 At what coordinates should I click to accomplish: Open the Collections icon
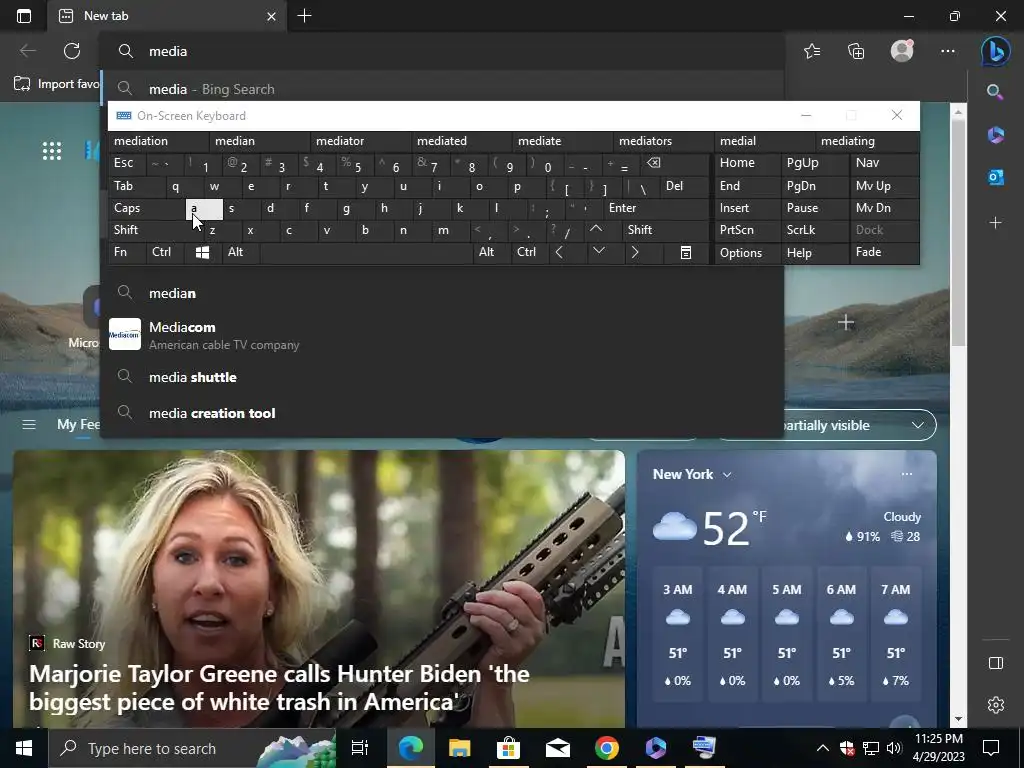coord(856,51)
